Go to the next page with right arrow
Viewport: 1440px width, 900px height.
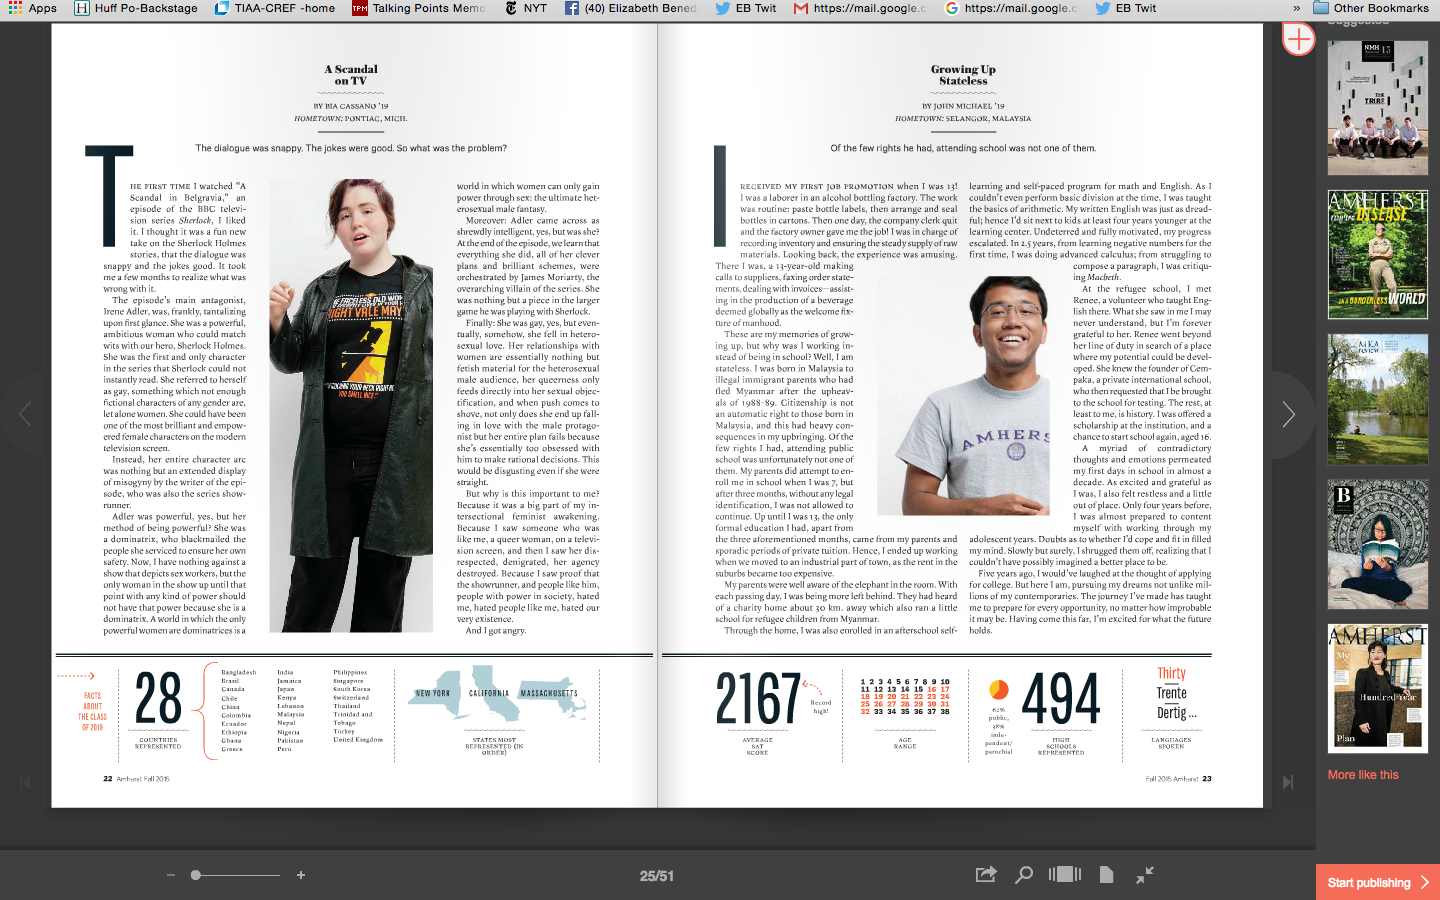(1289, 414)
